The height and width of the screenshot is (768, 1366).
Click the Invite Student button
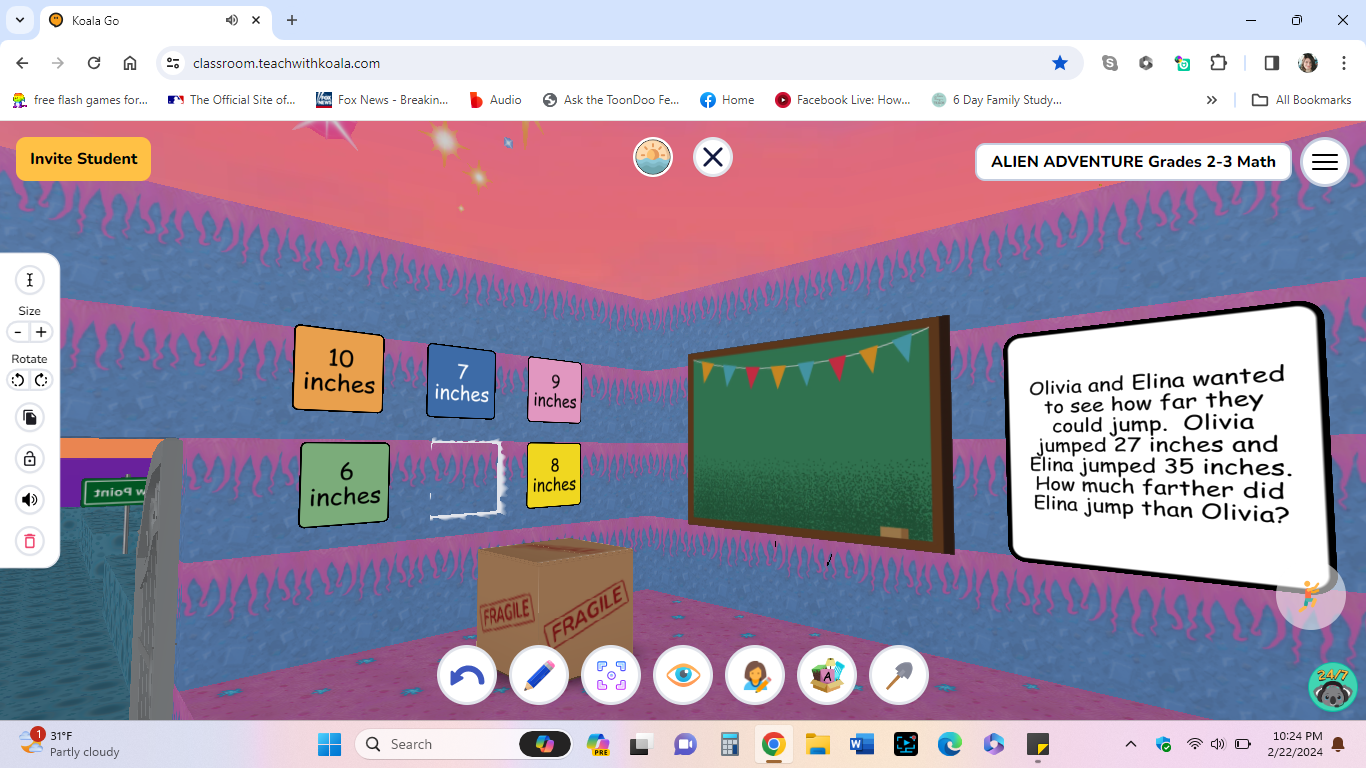click(83, 158)
